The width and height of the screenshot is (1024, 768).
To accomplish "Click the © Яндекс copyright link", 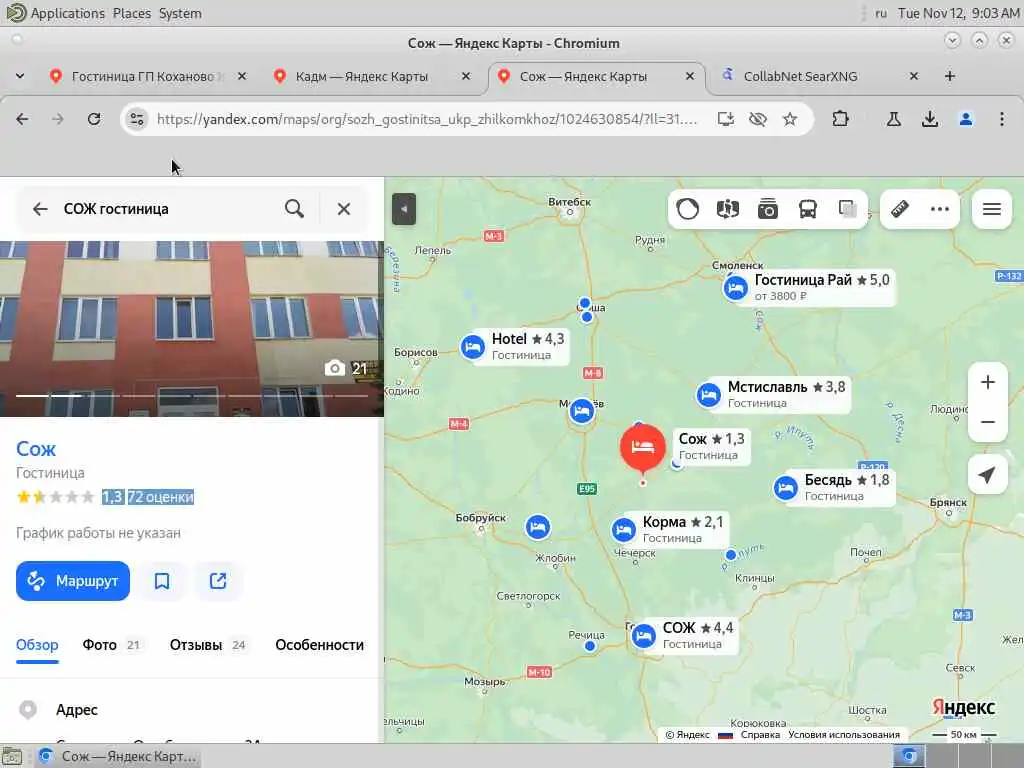I will click(x=687, y=735).
